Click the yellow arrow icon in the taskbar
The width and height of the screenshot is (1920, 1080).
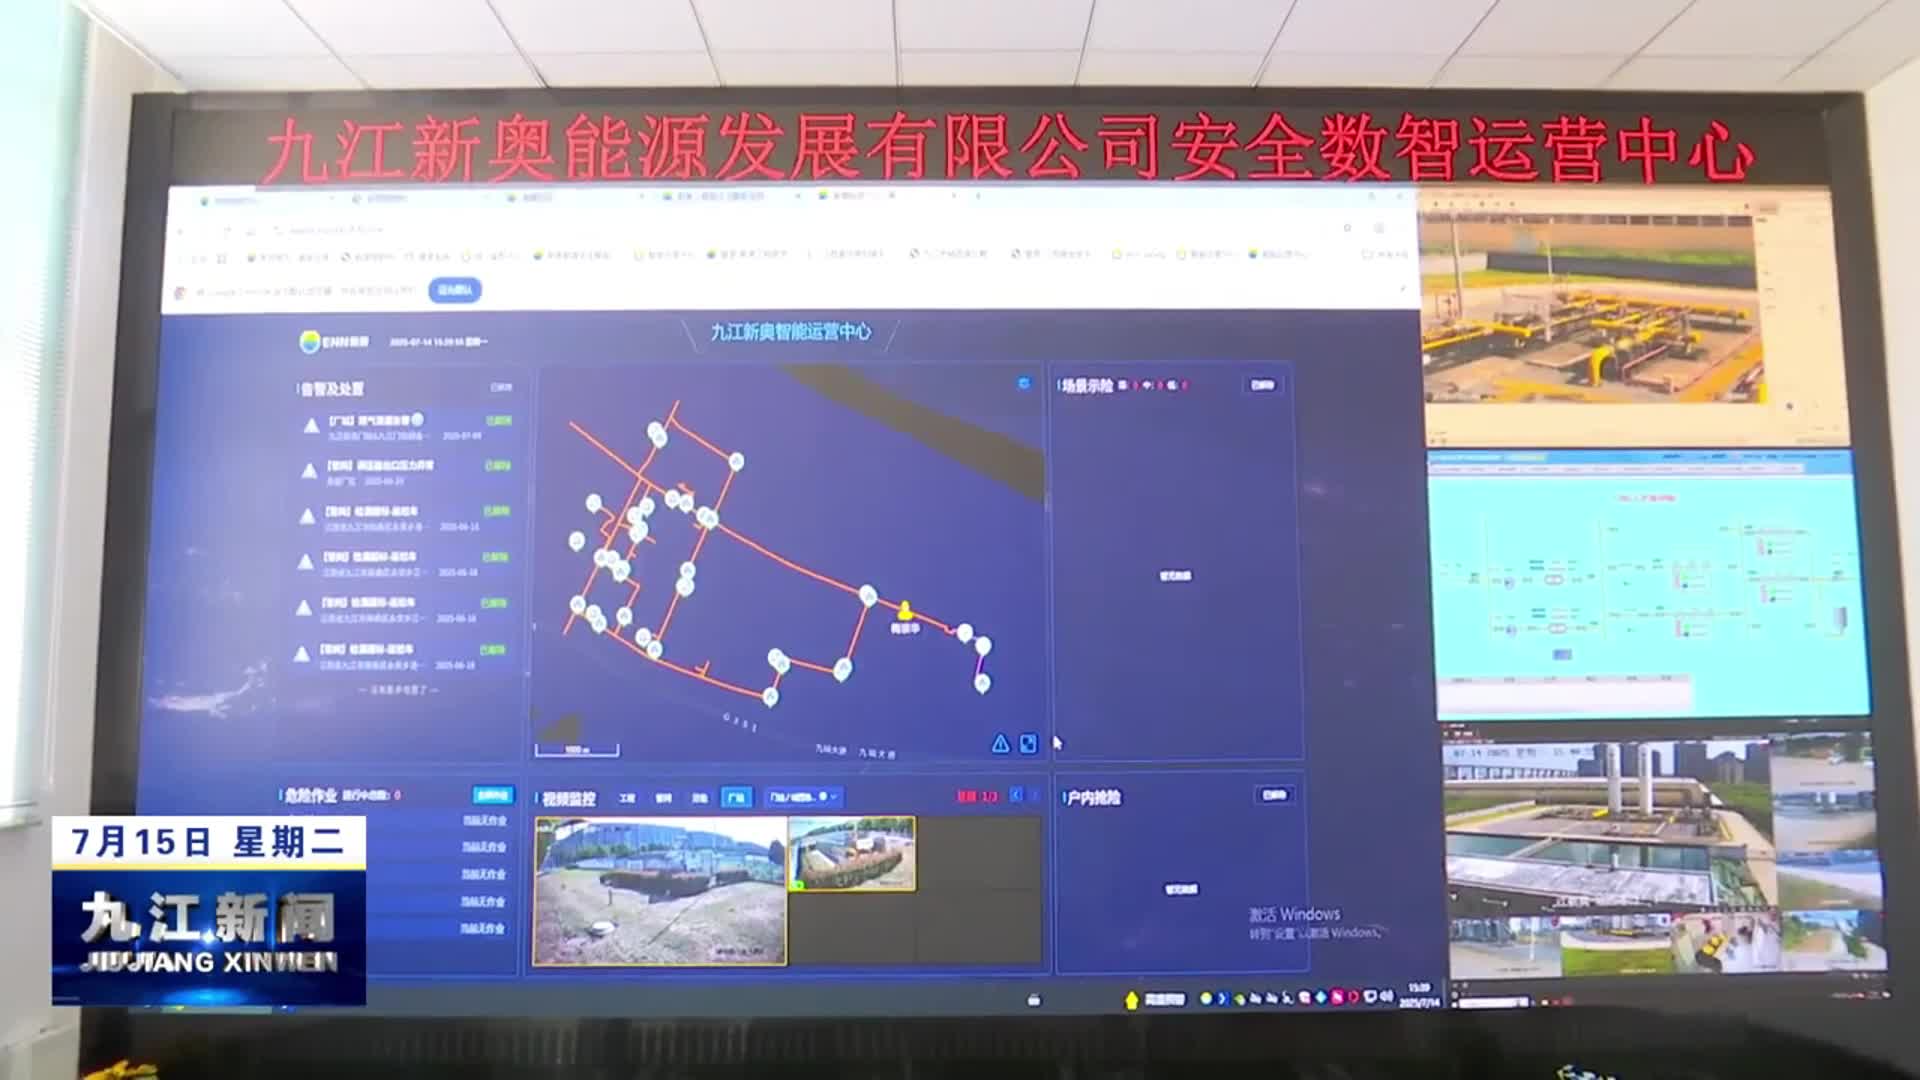coord(1131,1000)
